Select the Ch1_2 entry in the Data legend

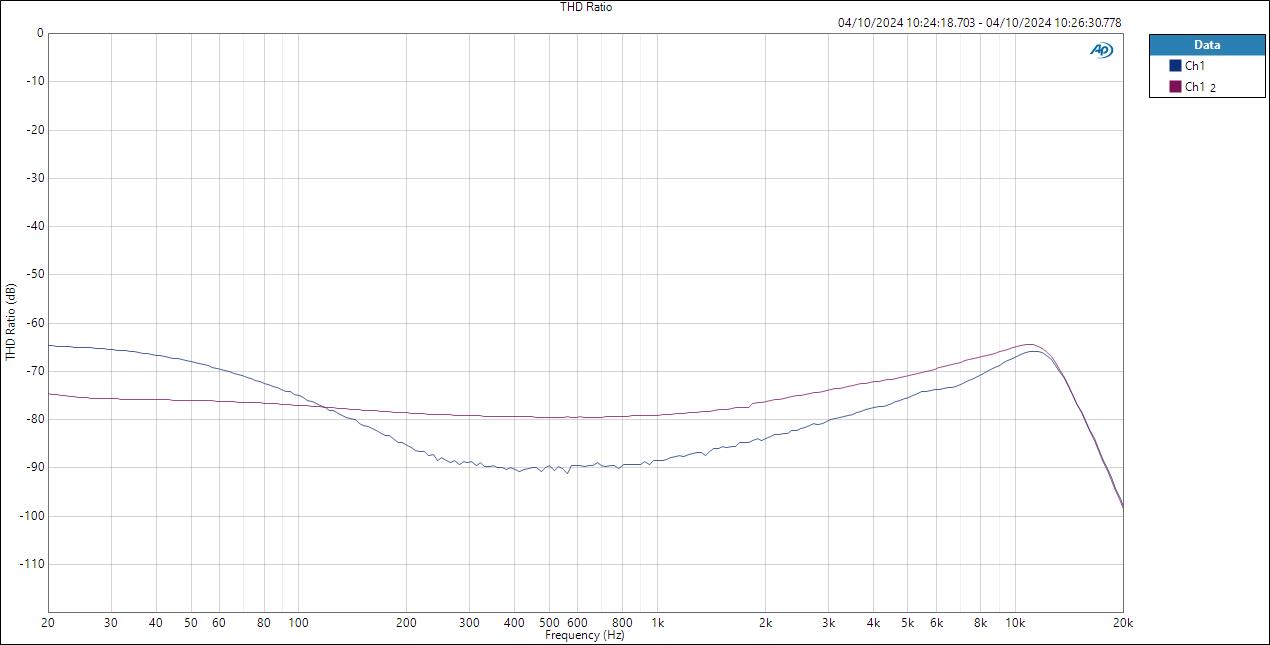point(1198,86)
